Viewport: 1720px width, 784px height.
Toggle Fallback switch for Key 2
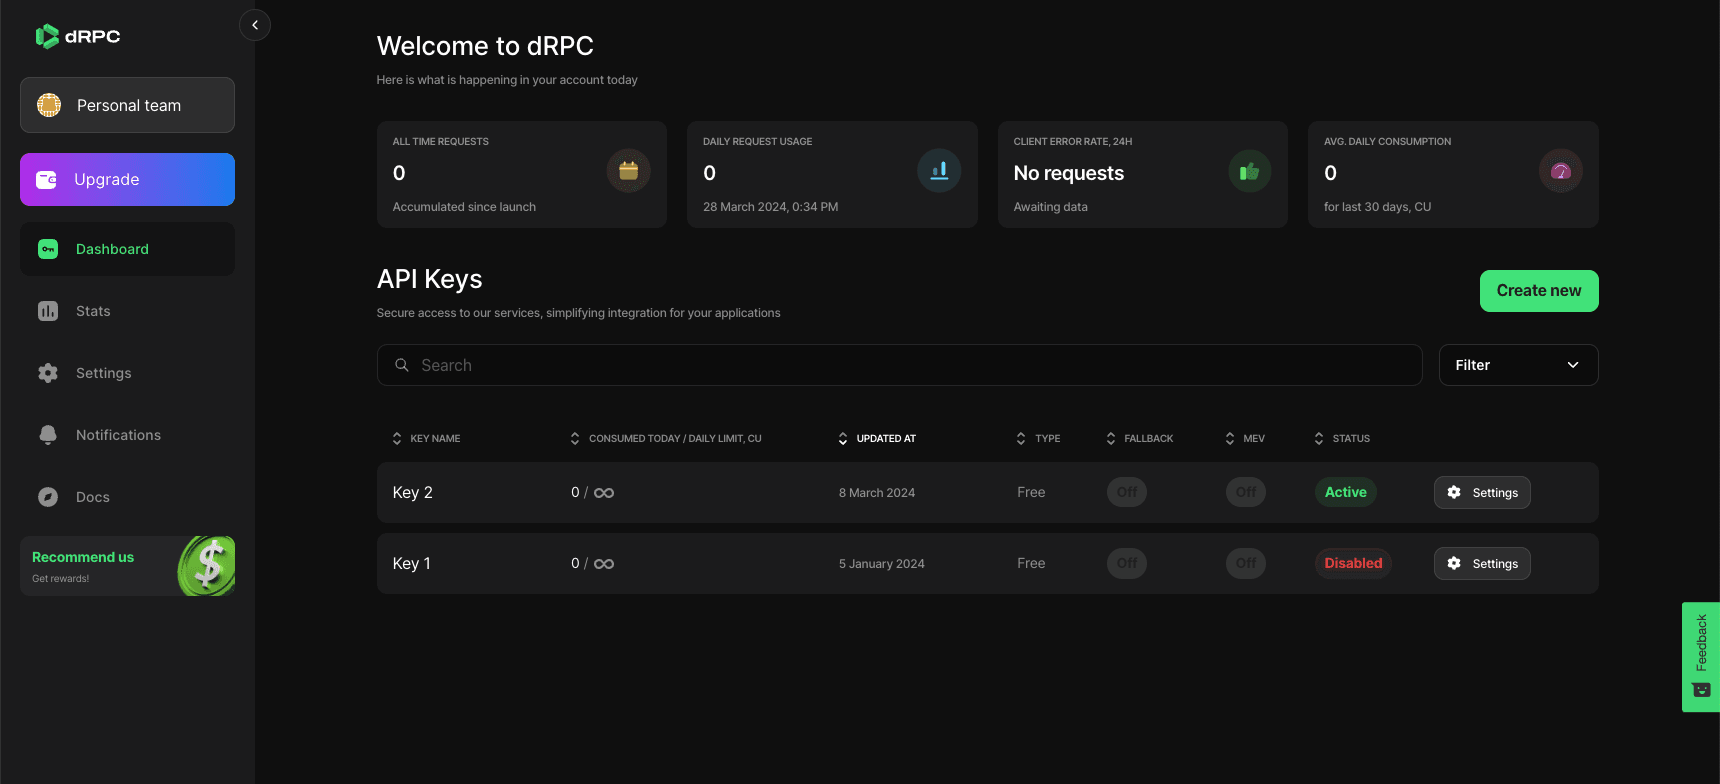click(1126, 492)
